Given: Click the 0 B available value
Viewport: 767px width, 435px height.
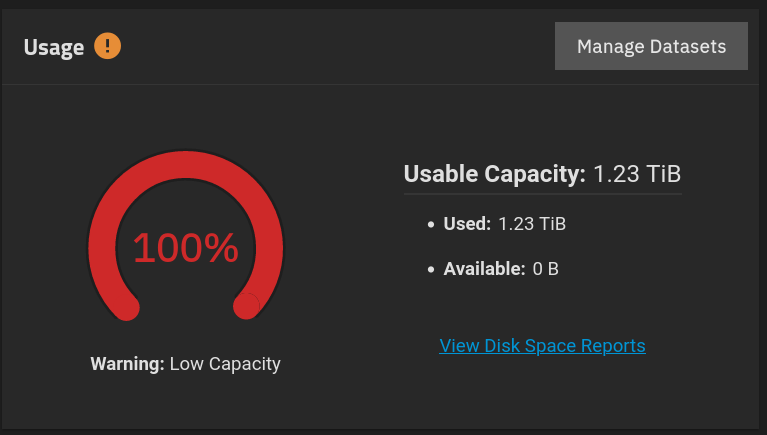Looking at the screenshot, I should click(x=545, y=268).
